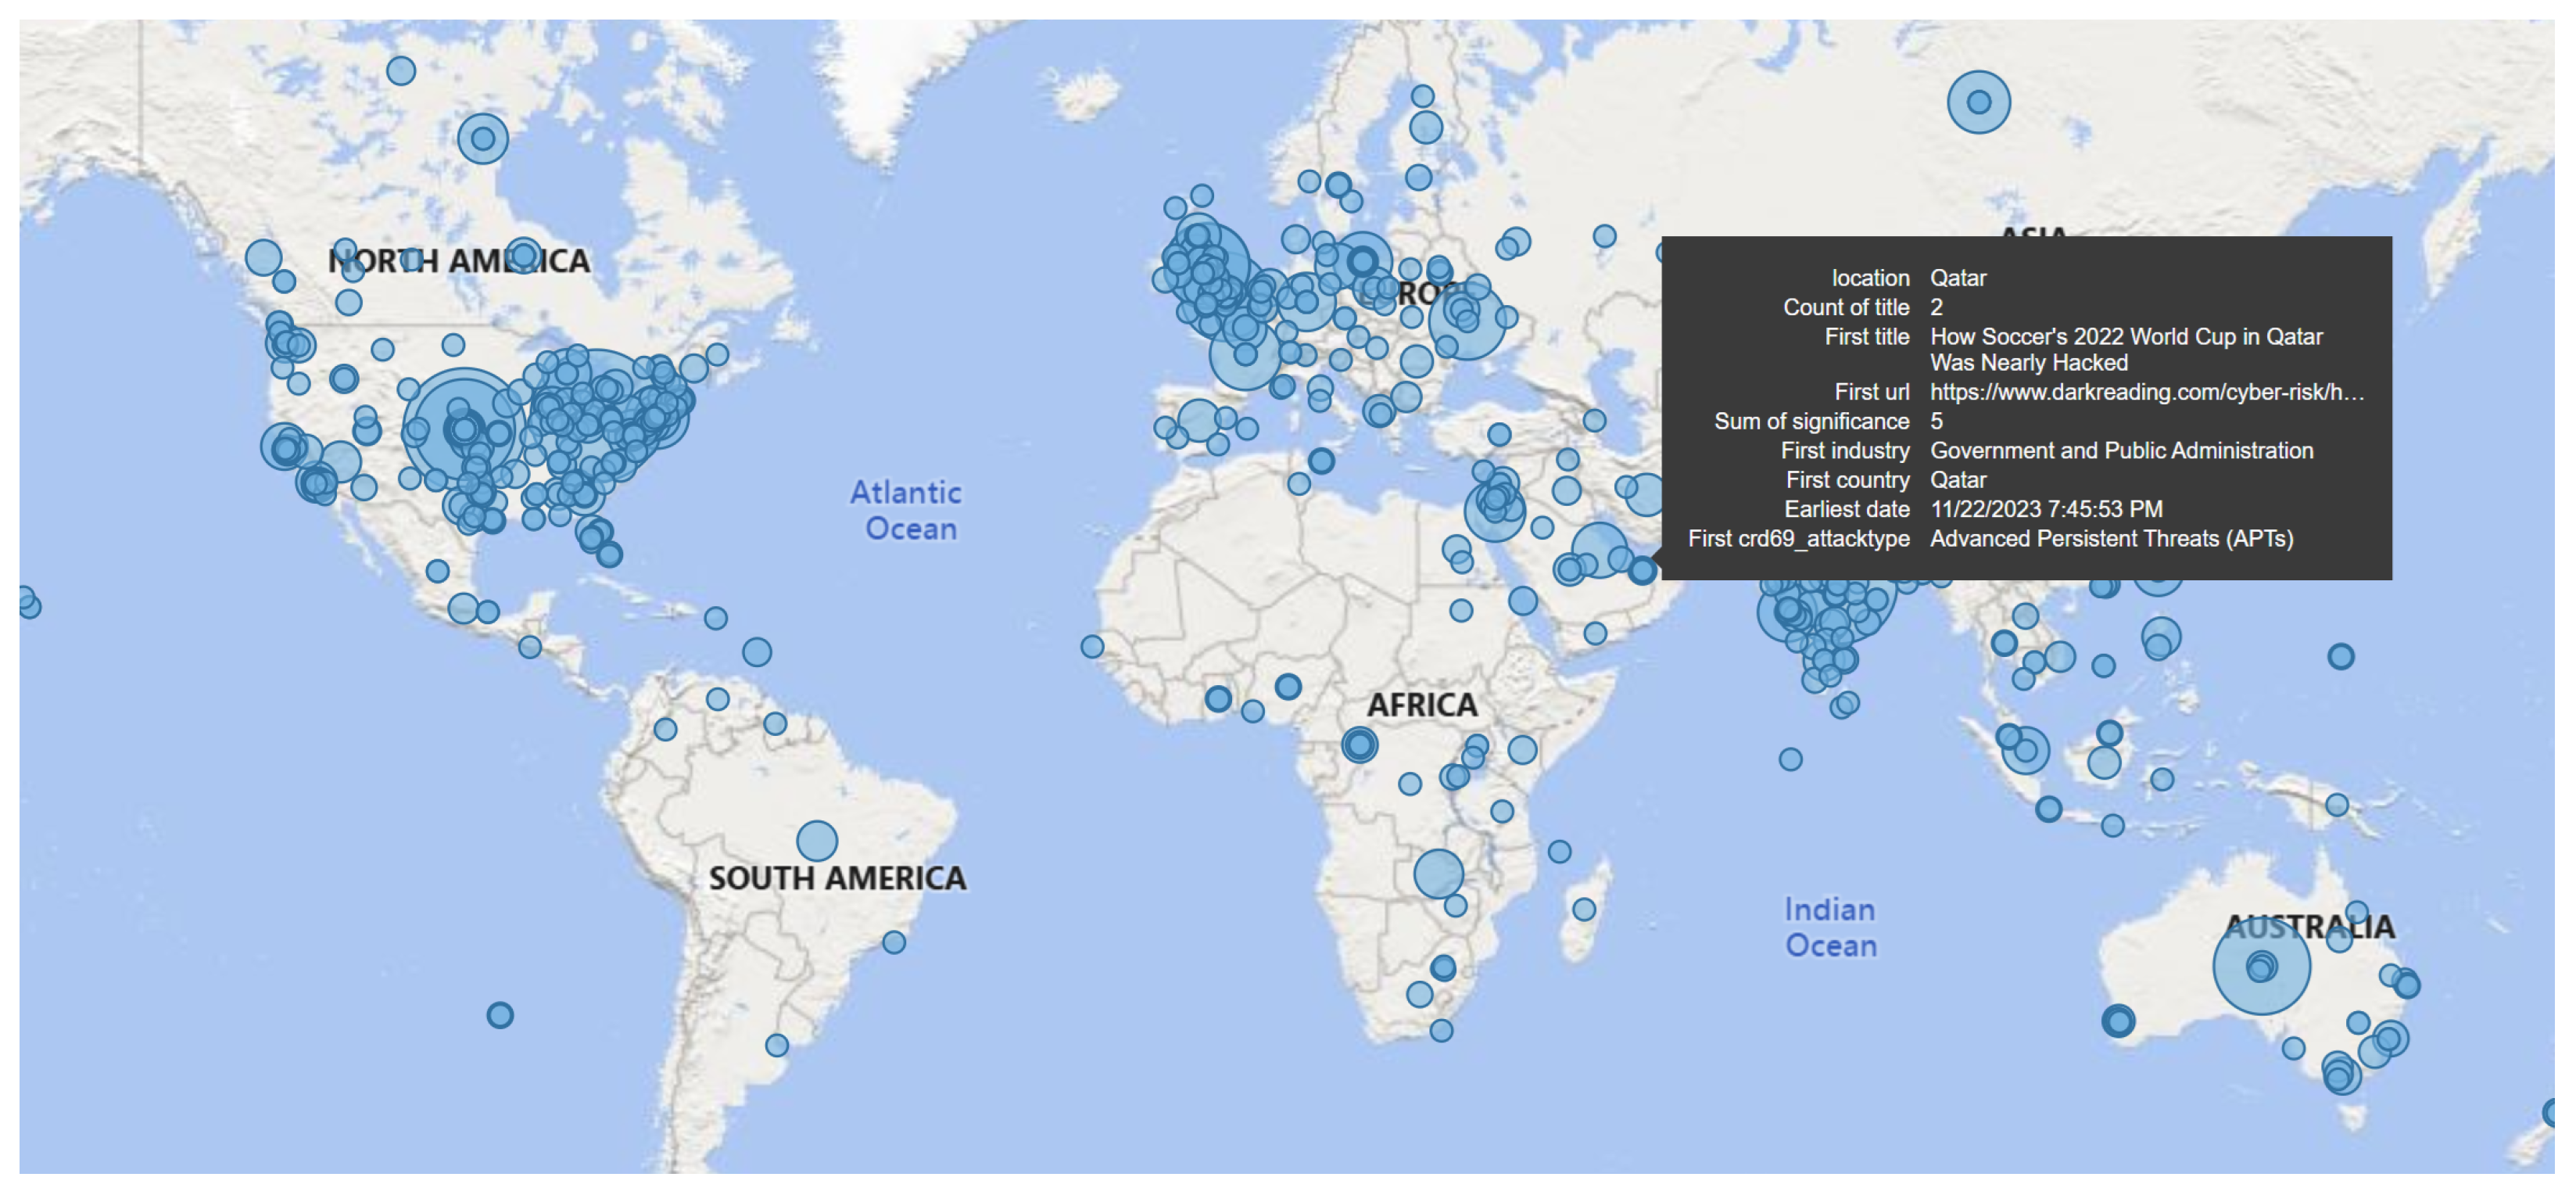Click the bubble in central Brazil
The image size is (2576, 1195).
[x=816, y=840]
